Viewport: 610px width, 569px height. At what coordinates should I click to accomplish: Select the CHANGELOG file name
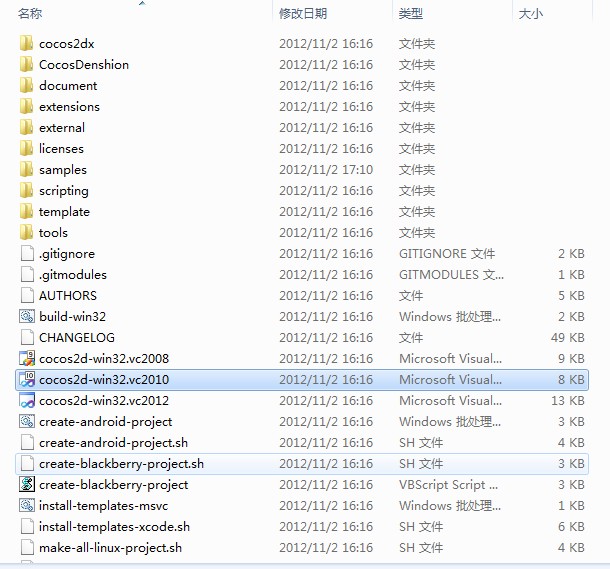(x=77, y=338)
